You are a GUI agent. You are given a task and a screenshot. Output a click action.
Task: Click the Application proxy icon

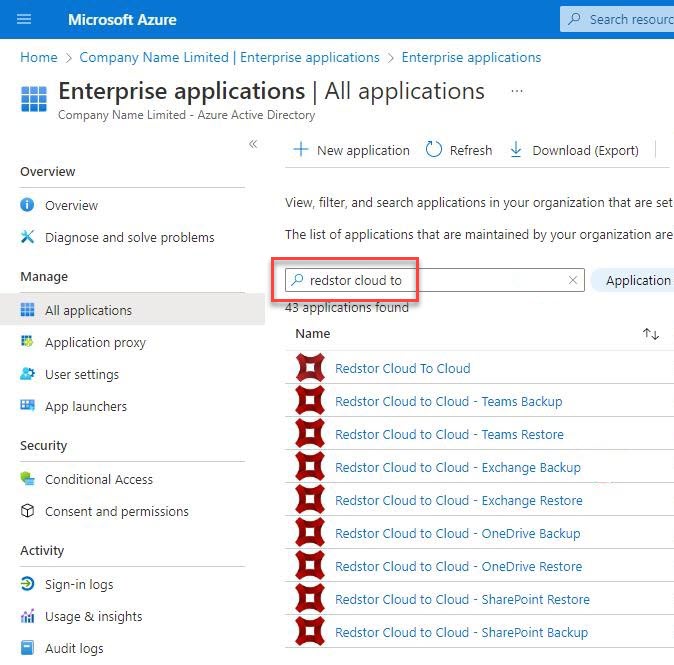pos(27,342)
